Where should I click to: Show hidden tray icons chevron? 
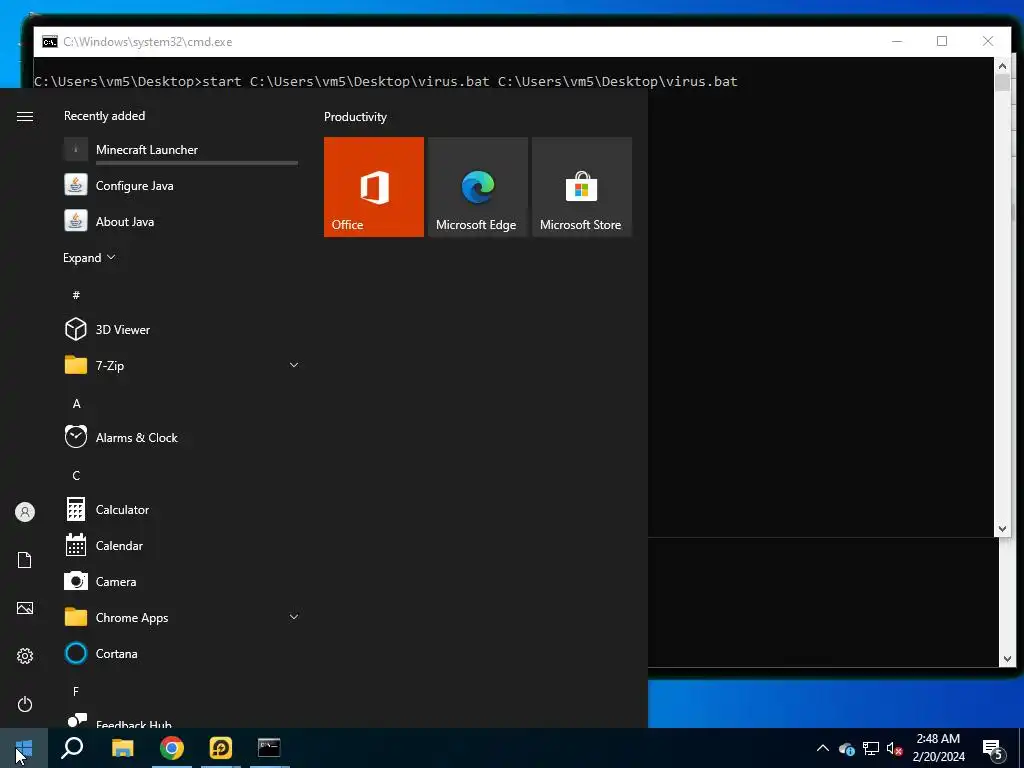click(x=823, y=748)
